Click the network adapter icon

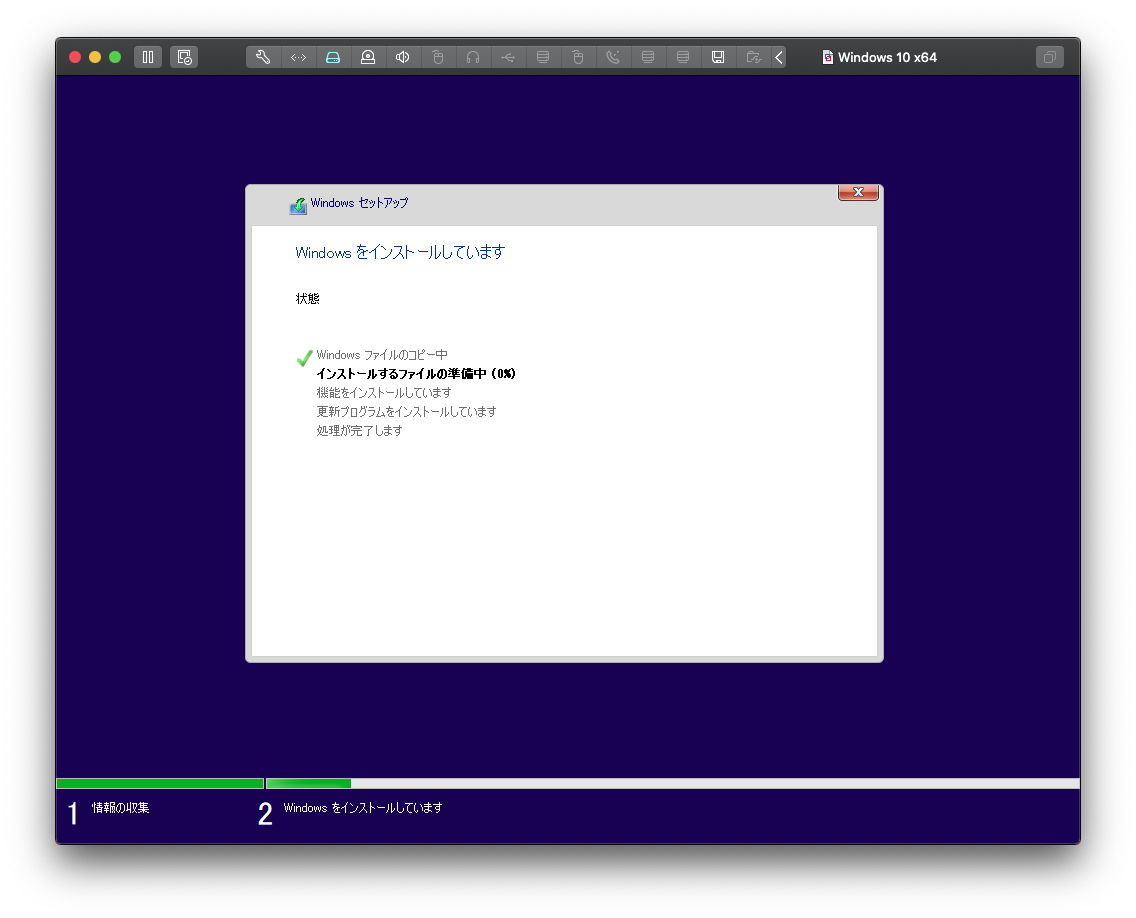298,57
